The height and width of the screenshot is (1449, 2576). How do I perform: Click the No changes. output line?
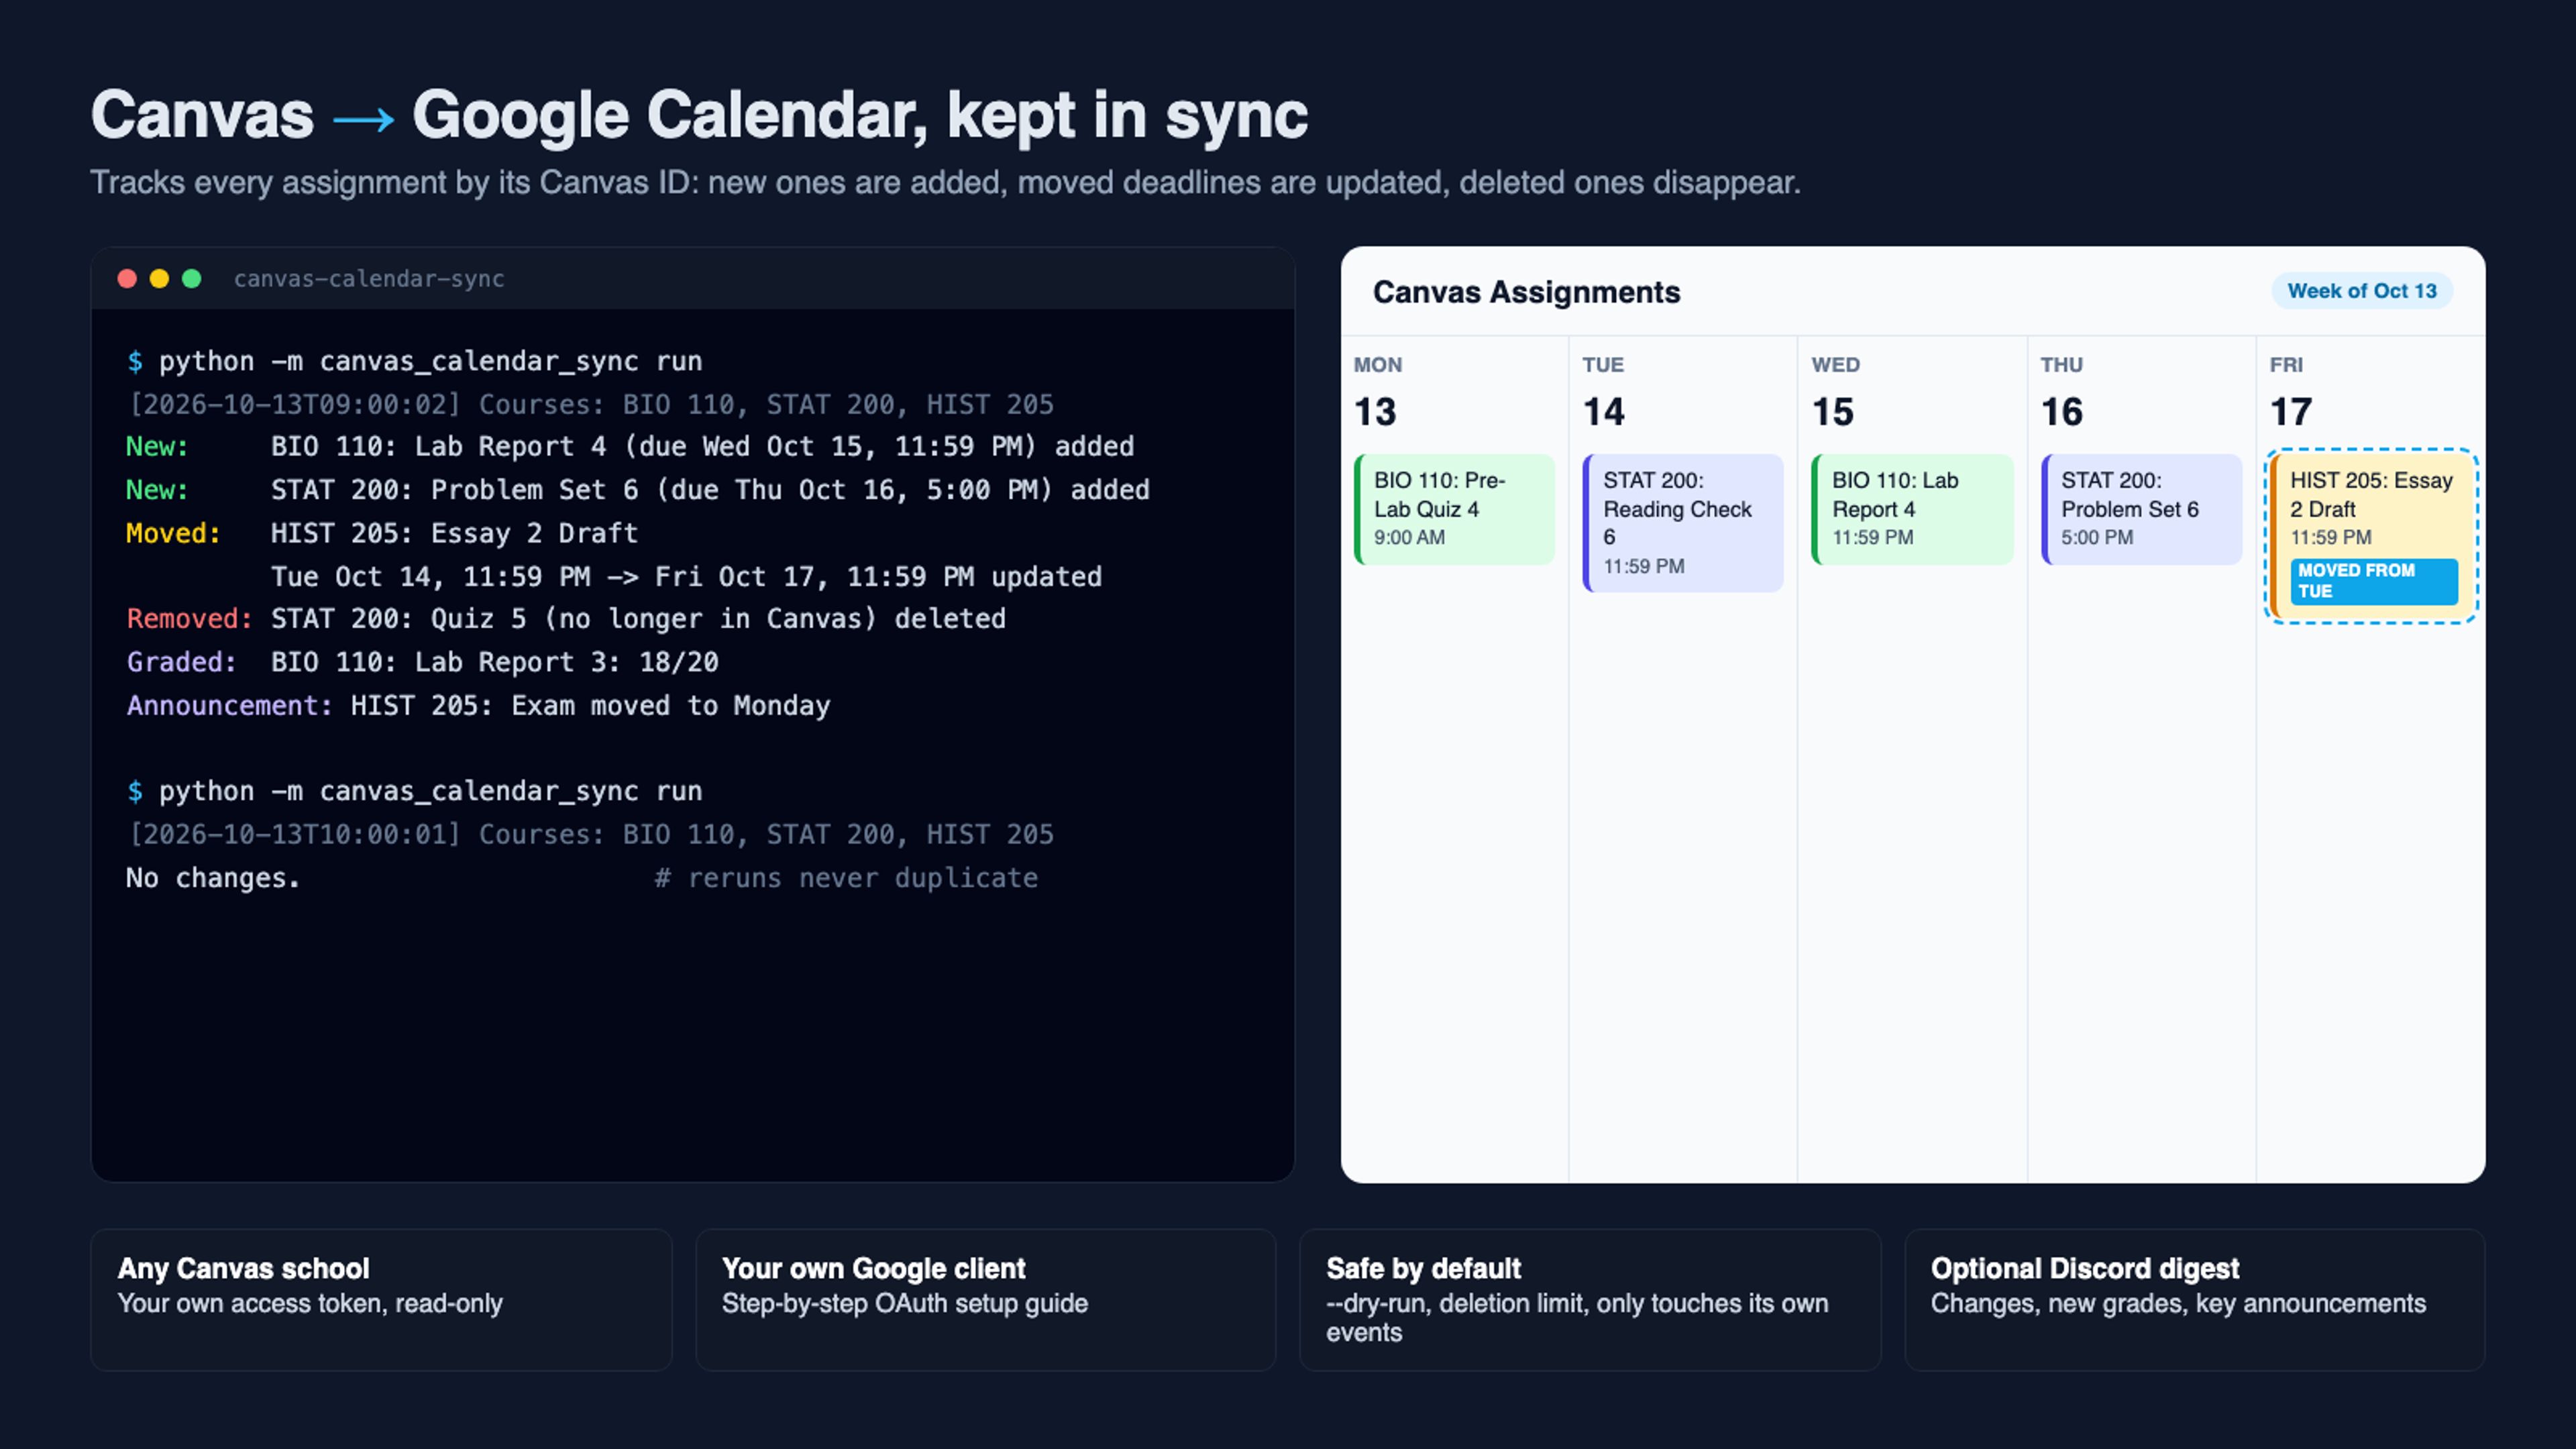click(x=213, y=878)
